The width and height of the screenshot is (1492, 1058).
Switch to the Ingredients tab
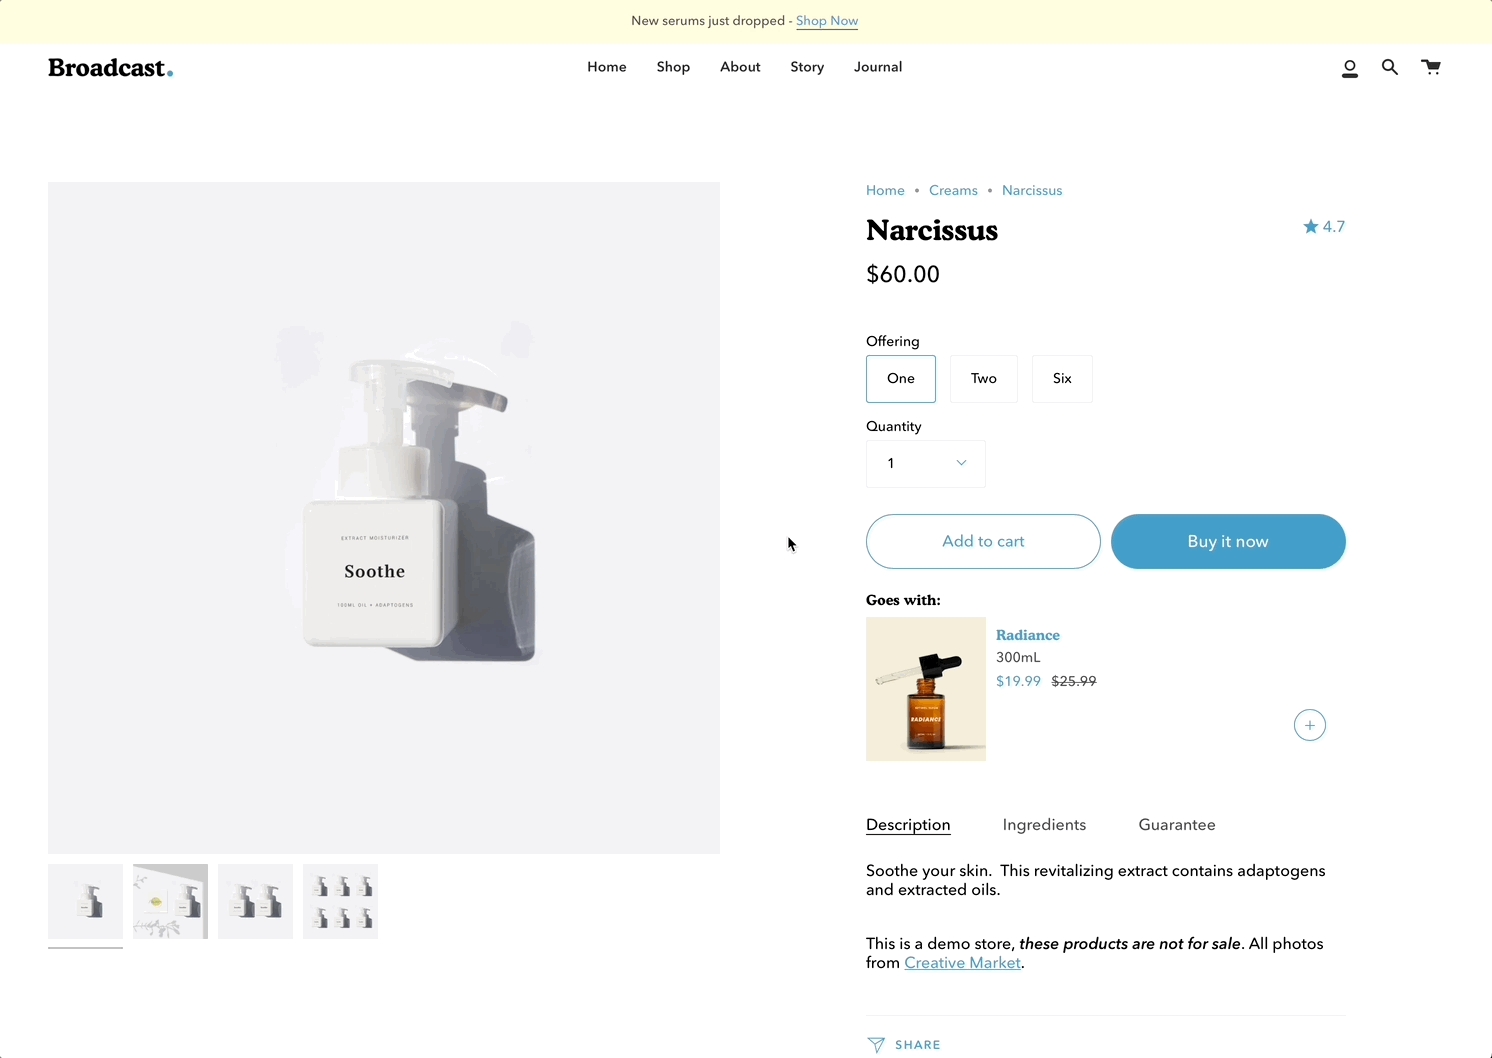pos(1044,825)
